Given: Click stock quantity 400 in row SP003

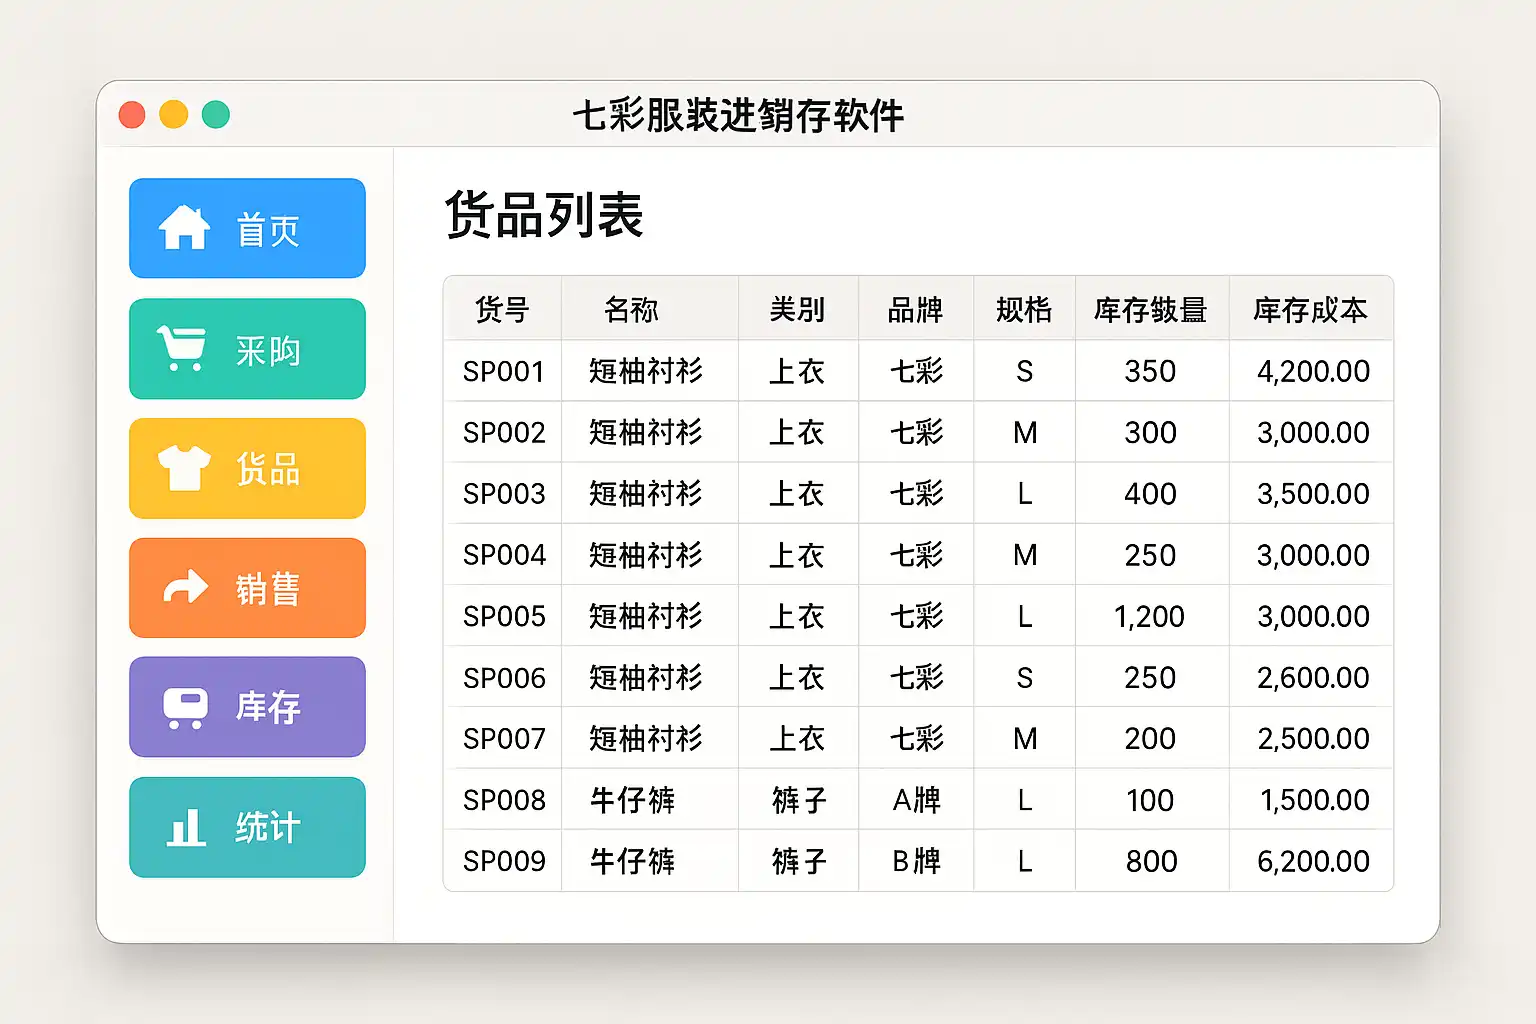Looking at the screenshot, I should click(1150, 494).
